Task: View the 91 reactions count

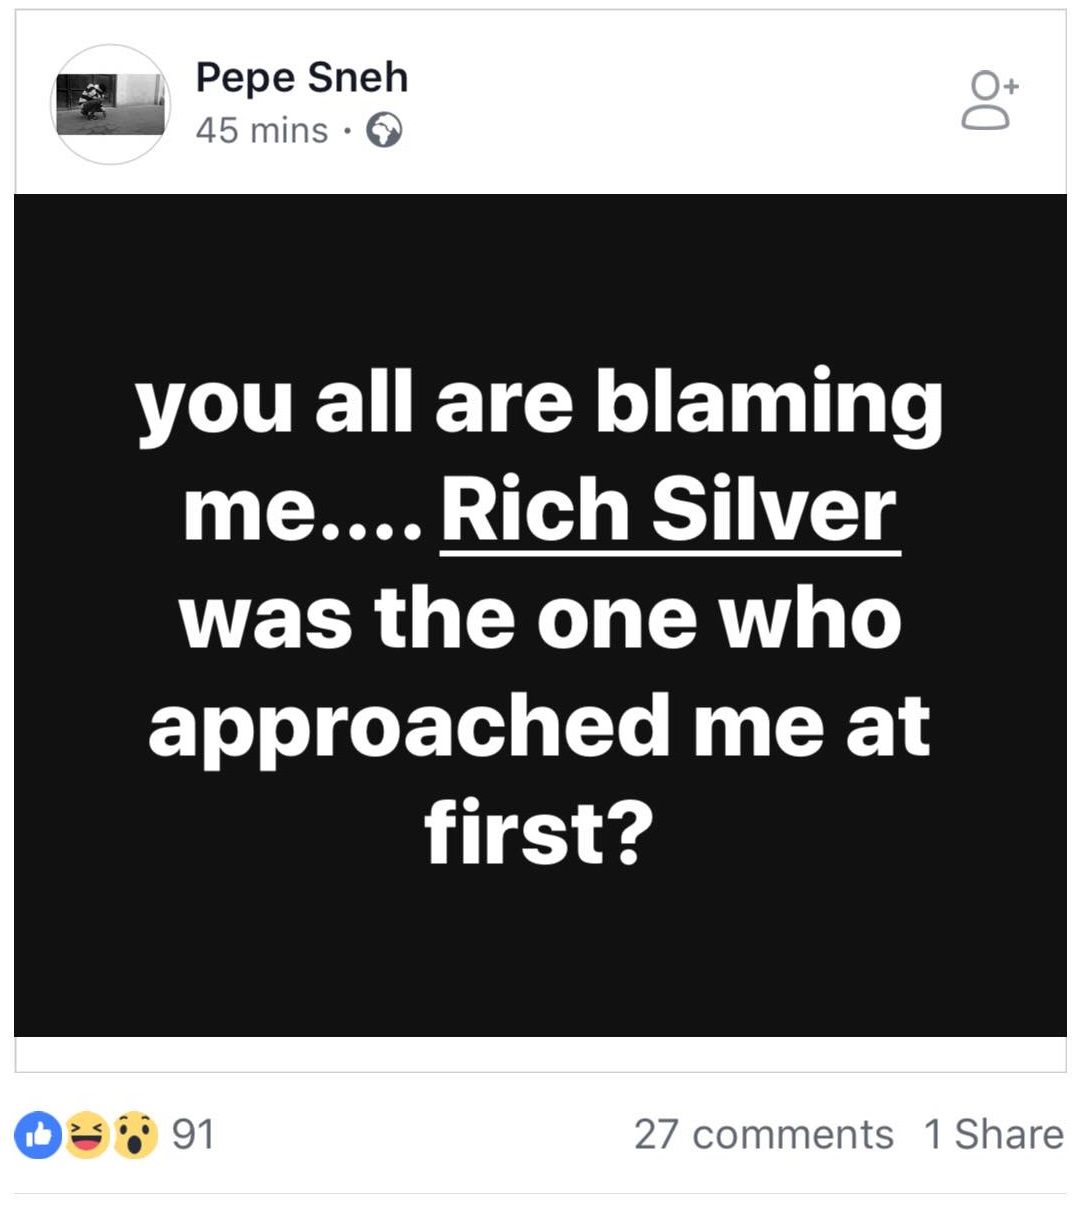Action: (x=193, y=1135)
